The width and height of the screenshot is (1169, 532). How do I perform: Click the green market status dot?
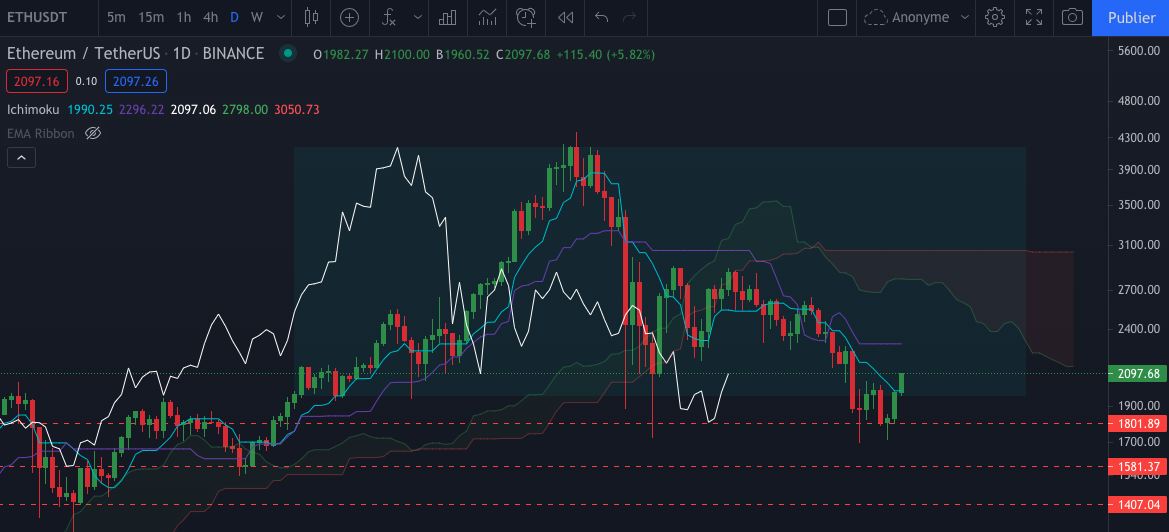pos(287,54)
